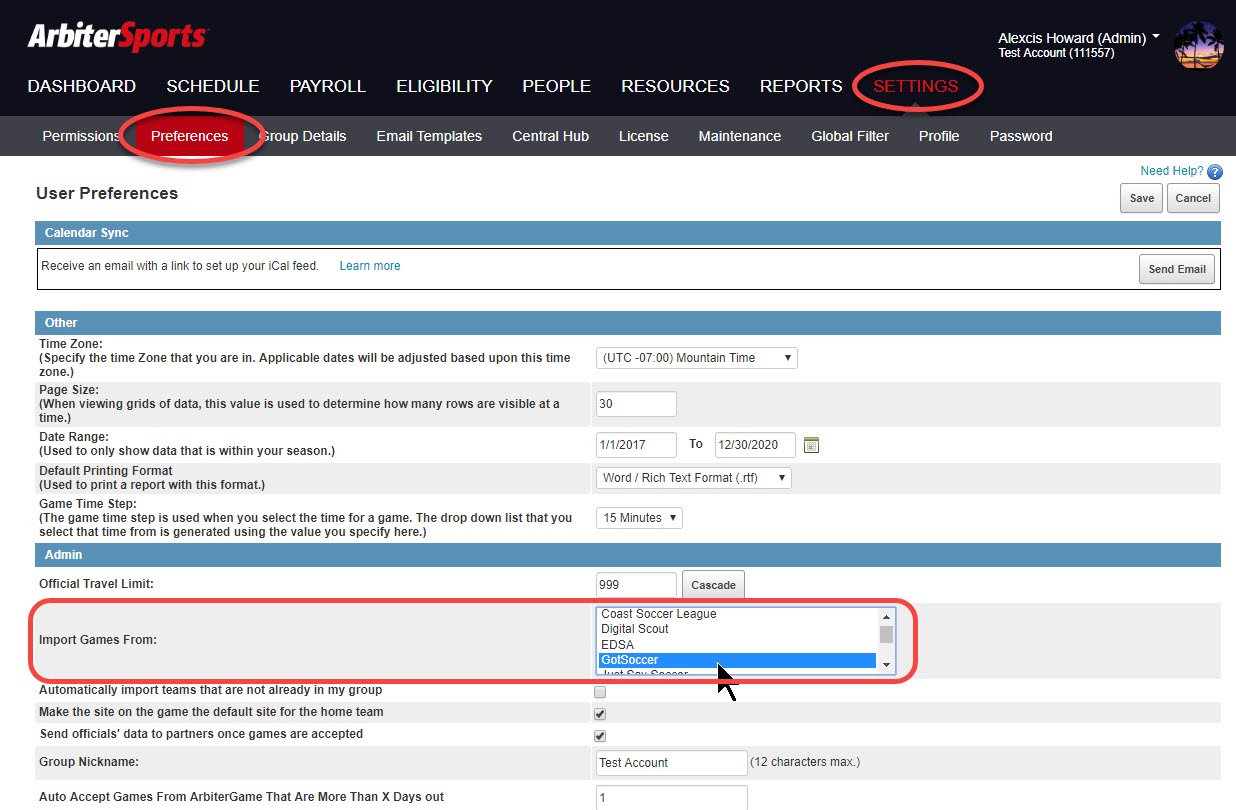1236x810 pixels.
Task: Click the Page Size input field
Action: click(636, 404)
